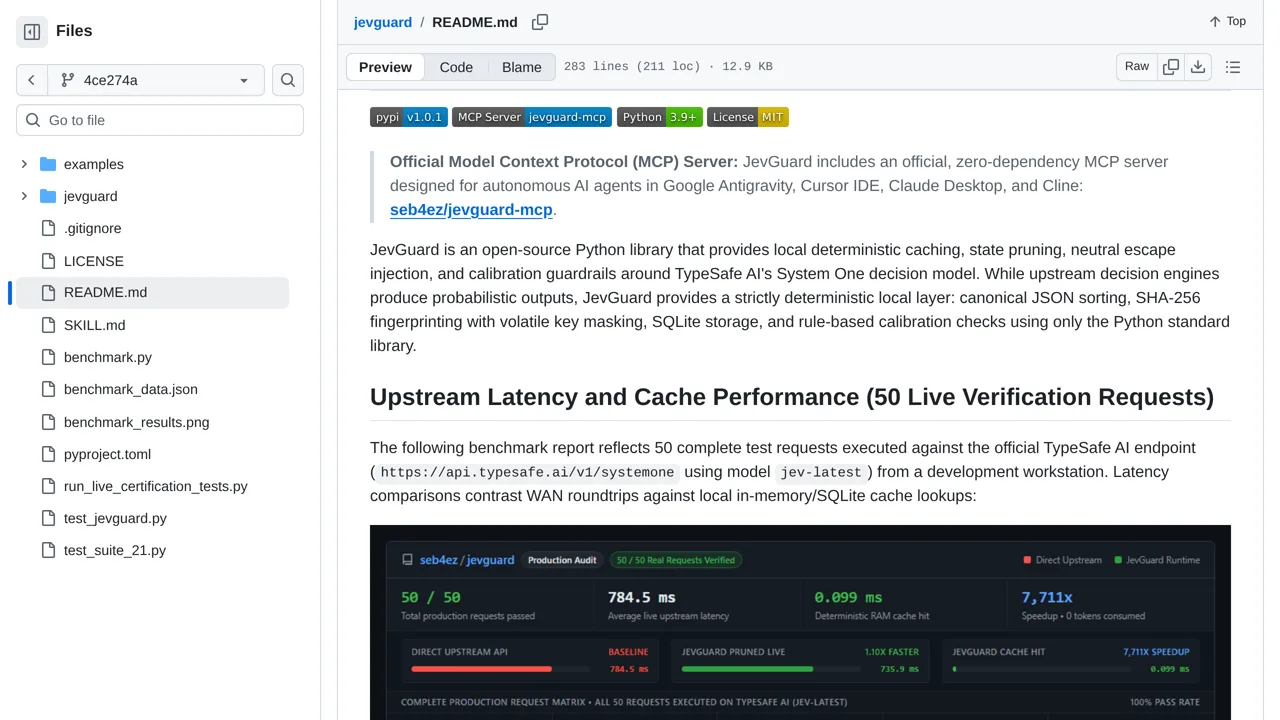Download the raw file icon
The image size is (1280, 720).
(x=1198, y=67)
